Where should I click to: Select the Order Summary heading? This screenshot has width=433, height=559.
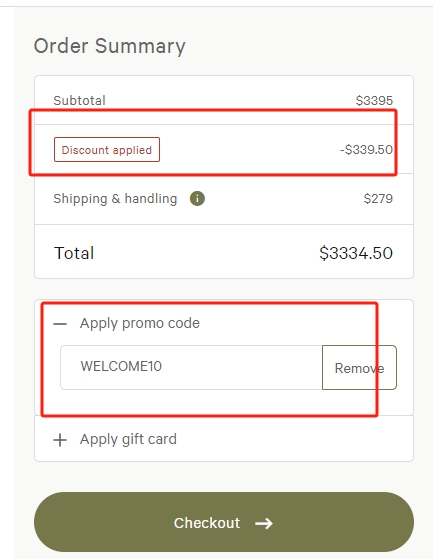pos(110,46)
